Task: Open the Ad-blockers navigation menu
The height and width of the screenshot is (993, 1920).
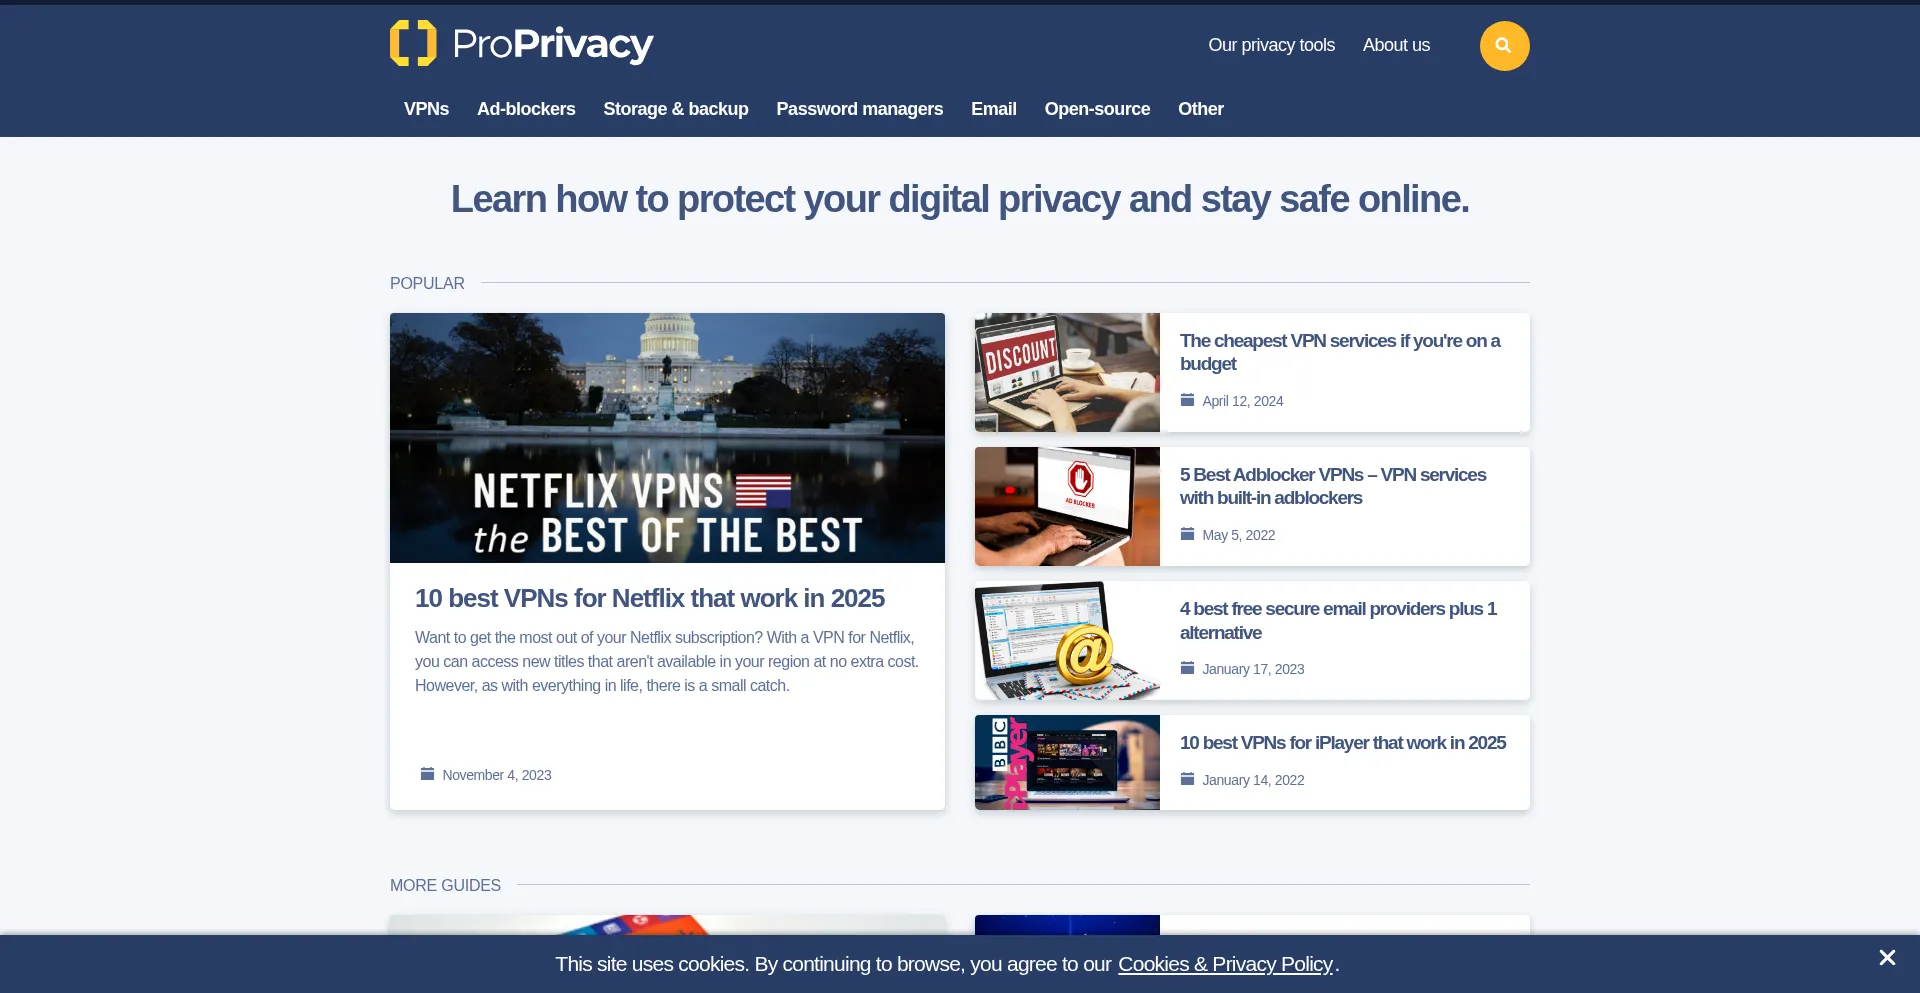Action: (526, 109)
